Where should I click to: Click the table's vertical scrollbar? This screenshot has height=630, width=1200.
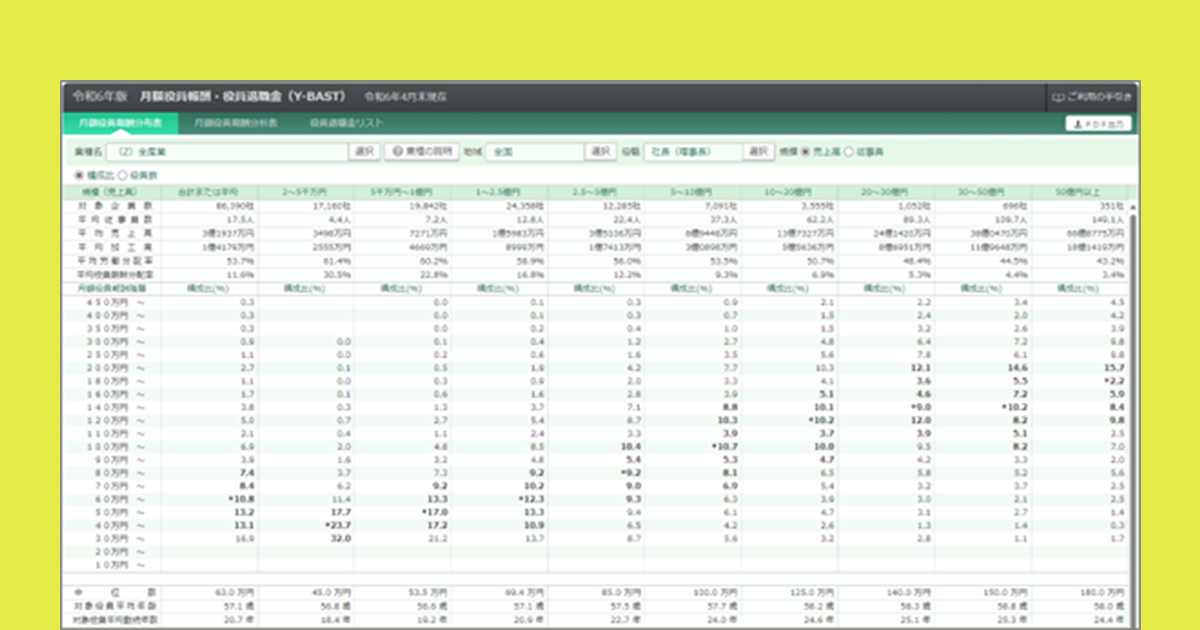(x=1133, y=400)
